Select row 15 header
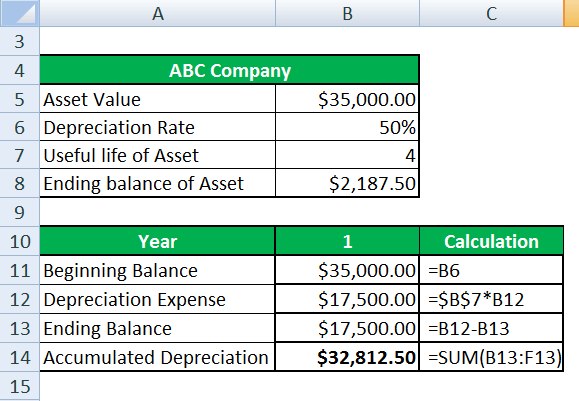 (x=19, y=386)
